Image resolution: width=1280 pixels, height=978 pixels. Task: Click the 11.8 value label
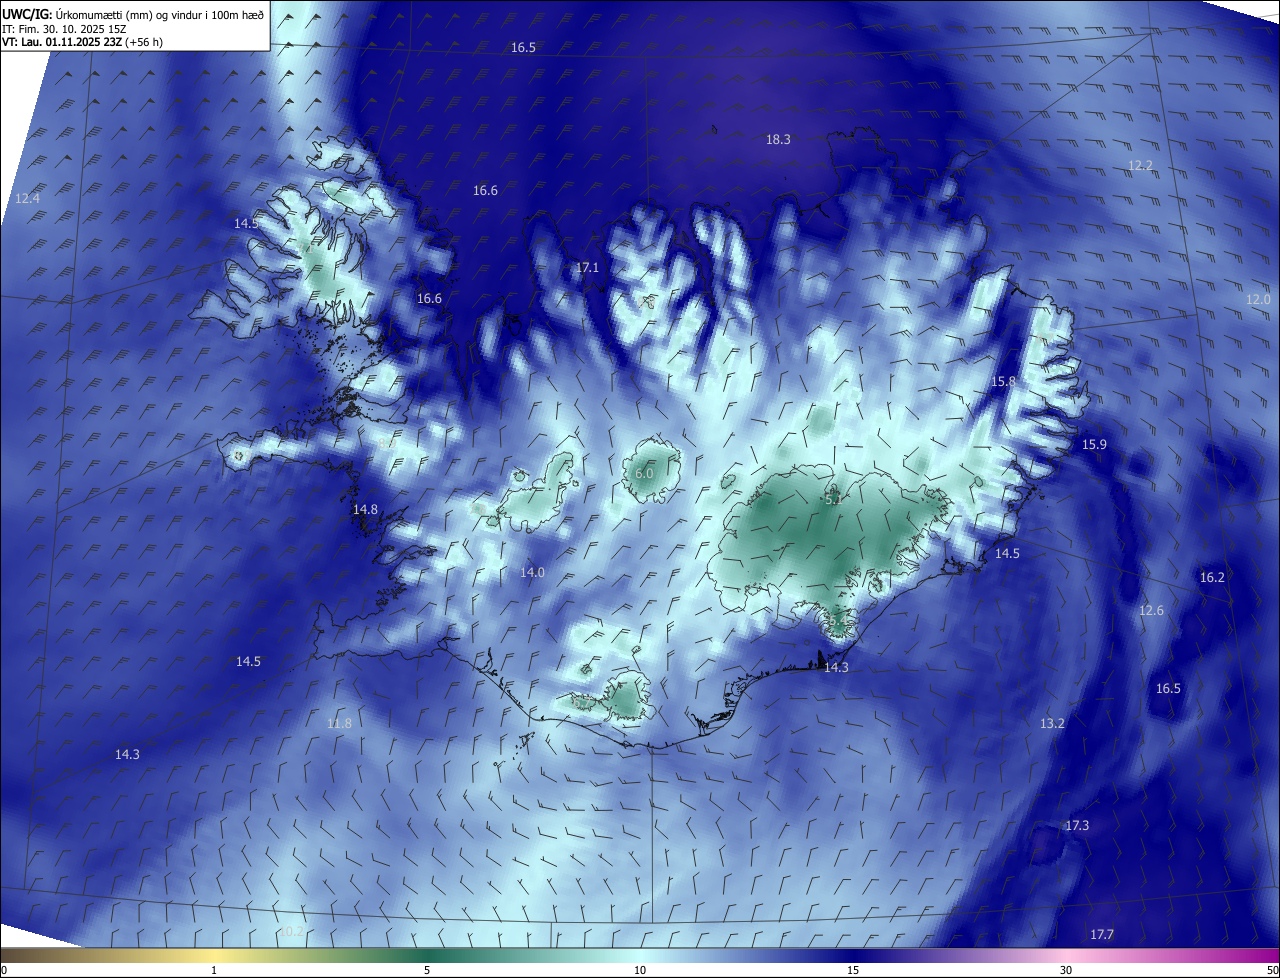[x=339, y=724]
